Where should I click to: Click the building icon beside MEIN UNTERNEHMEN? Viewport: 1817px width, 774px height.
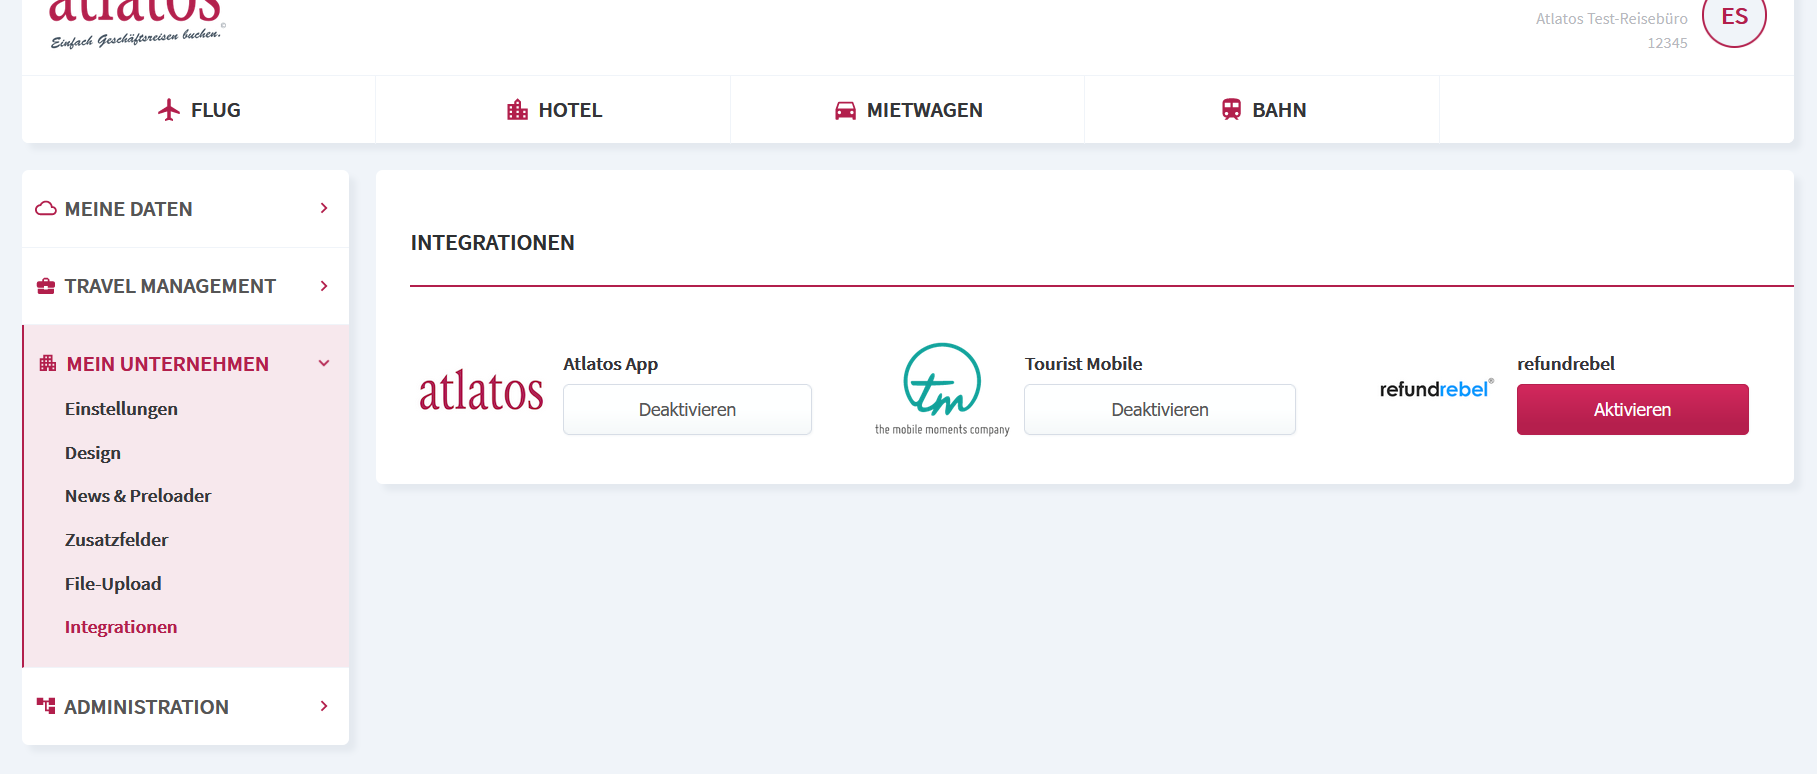[48, 363]
